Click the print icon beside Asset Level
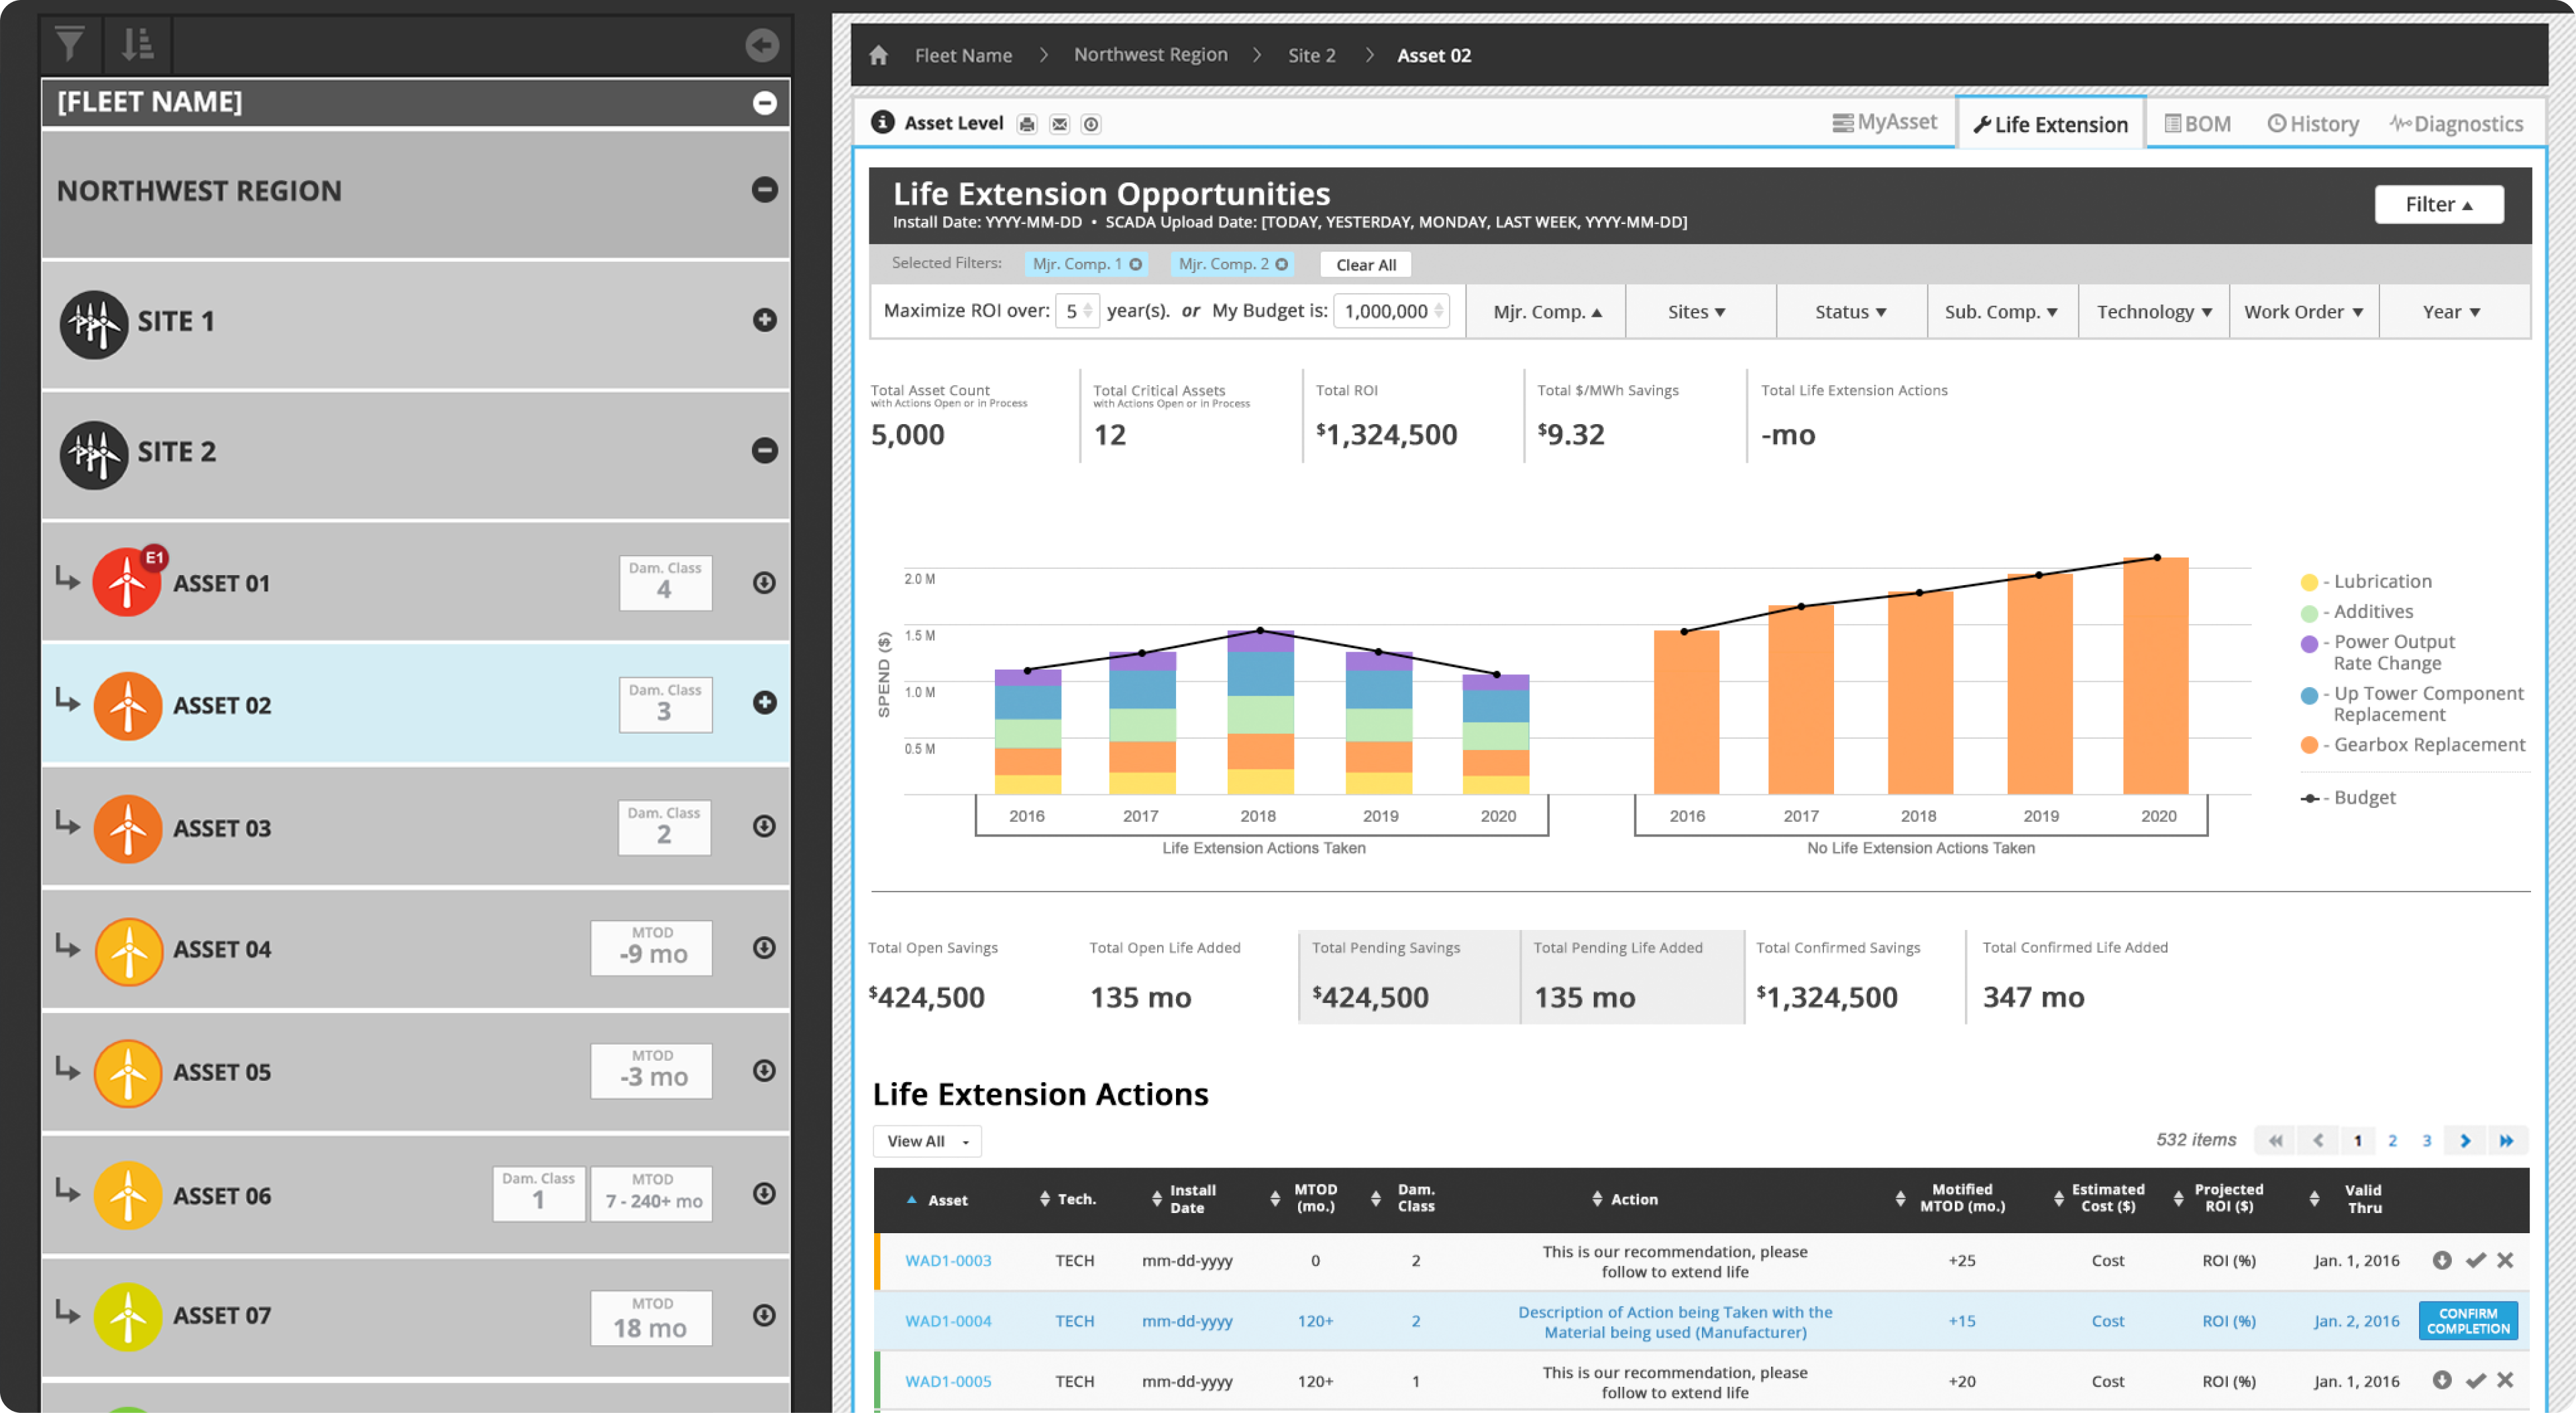Image resolution: width=2576 pixels, height=1413 pixels. tap(1026, 124)
